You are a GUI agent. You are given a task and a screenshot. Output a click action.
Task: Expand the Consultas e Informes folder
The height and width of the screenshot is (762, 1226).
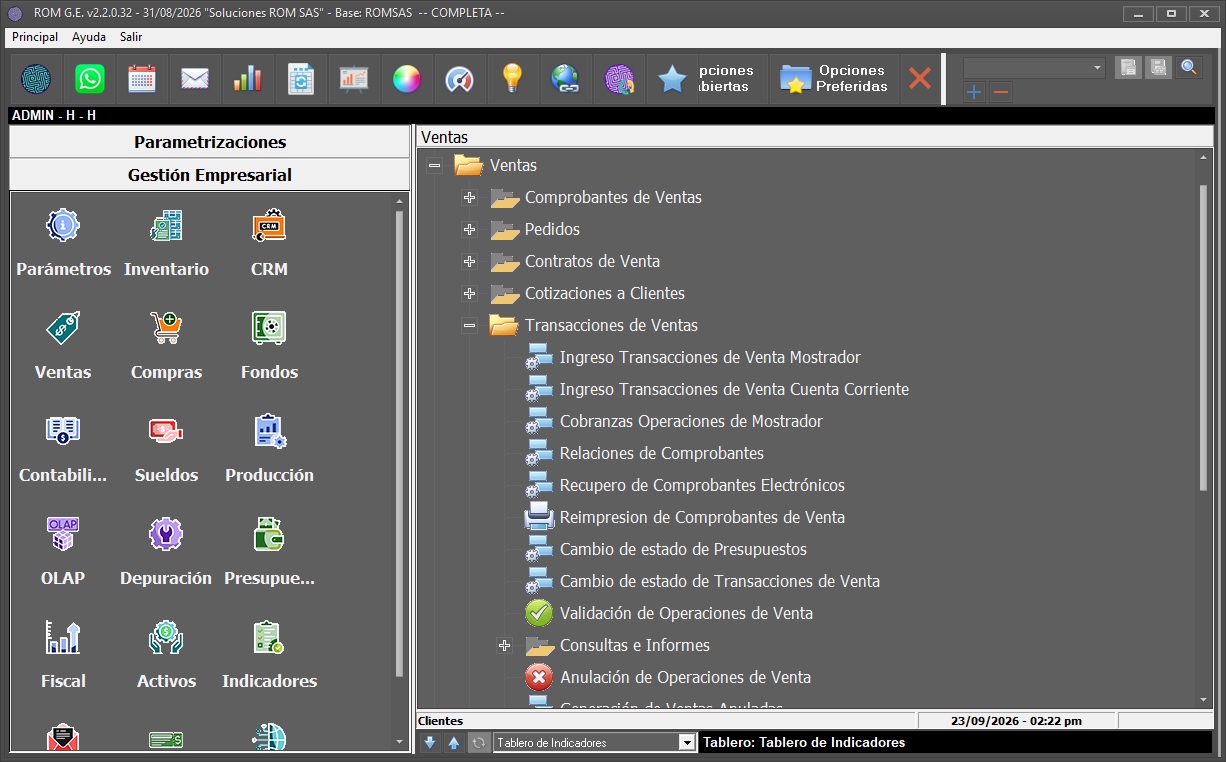(x=504, y=646)
